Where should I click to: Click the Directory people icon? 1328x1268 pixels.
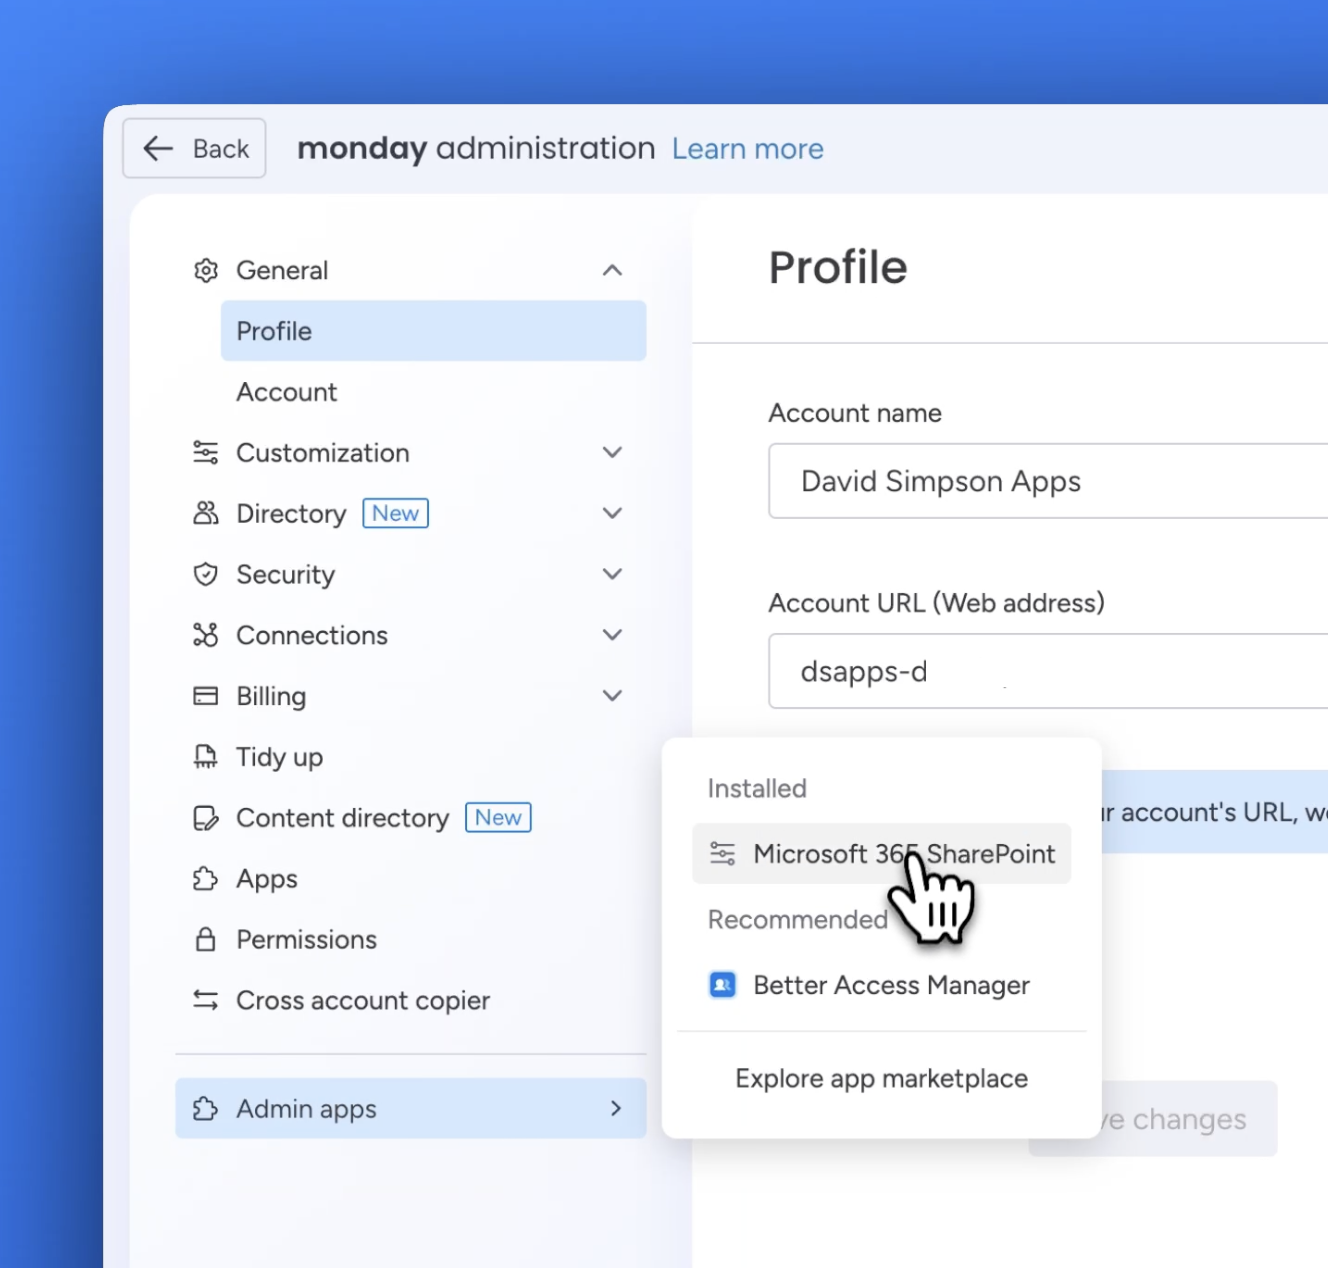click(206, 513)
